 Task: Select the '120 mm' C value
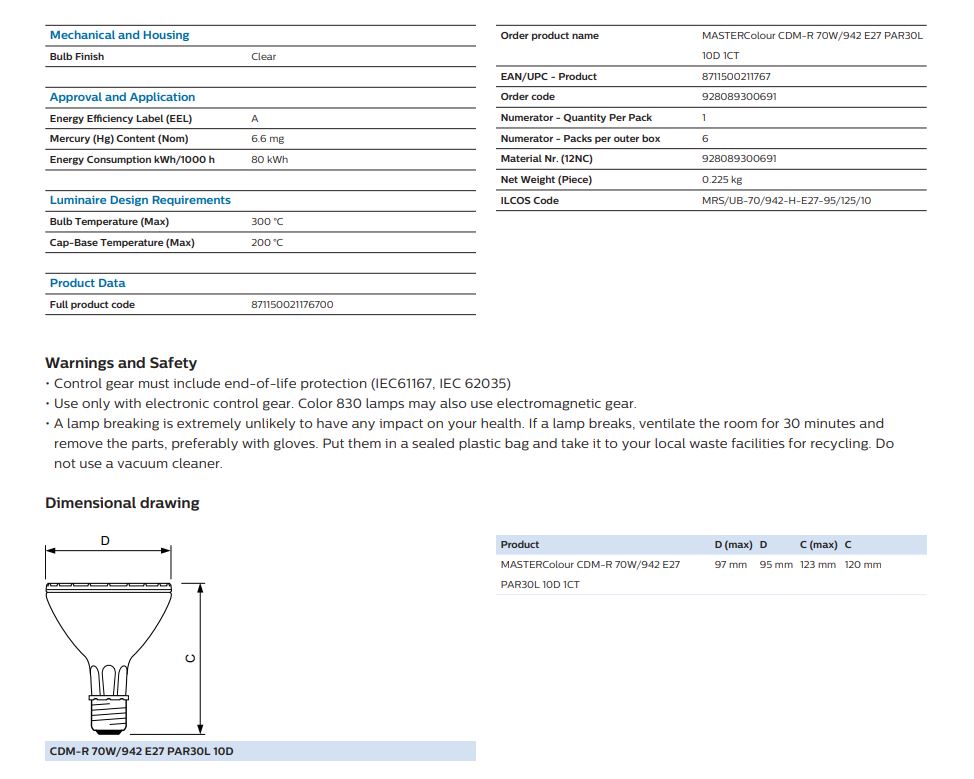pos(863,565)
